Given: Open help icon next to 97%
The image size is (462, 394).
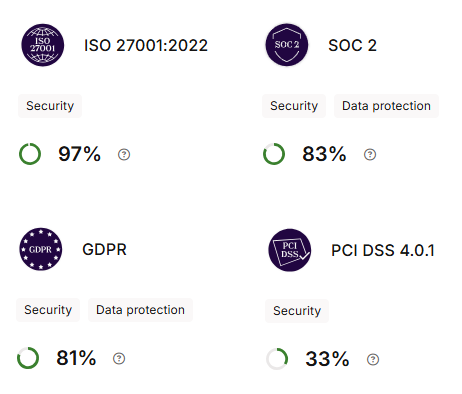Looking at the screenshot, I should click(x=124, y=154).
